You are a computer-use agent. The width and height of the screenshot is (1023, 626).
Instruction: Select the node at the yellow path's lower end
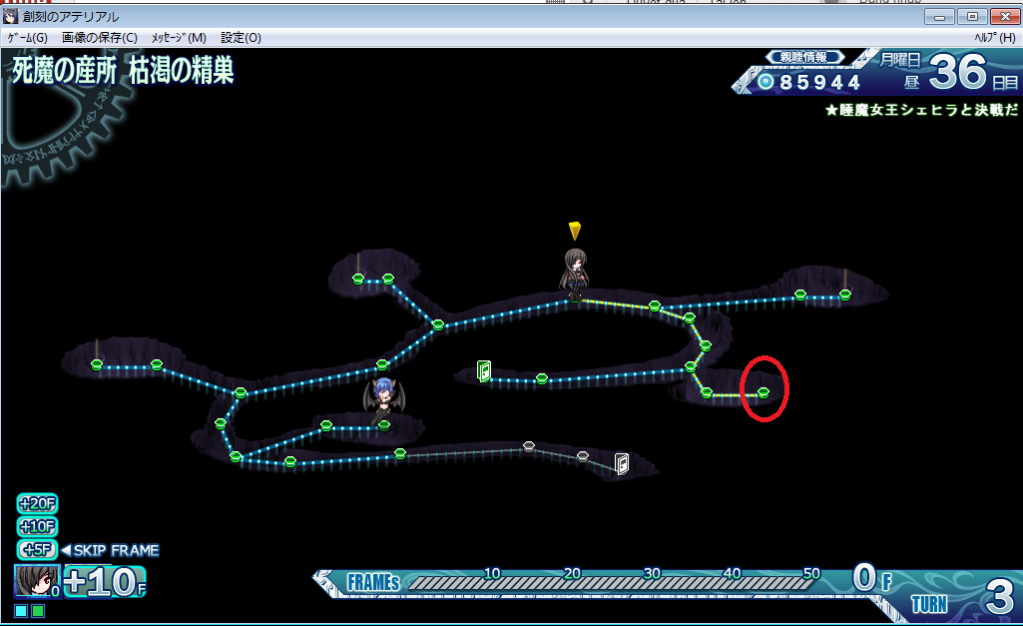click(x=763, y=392)
